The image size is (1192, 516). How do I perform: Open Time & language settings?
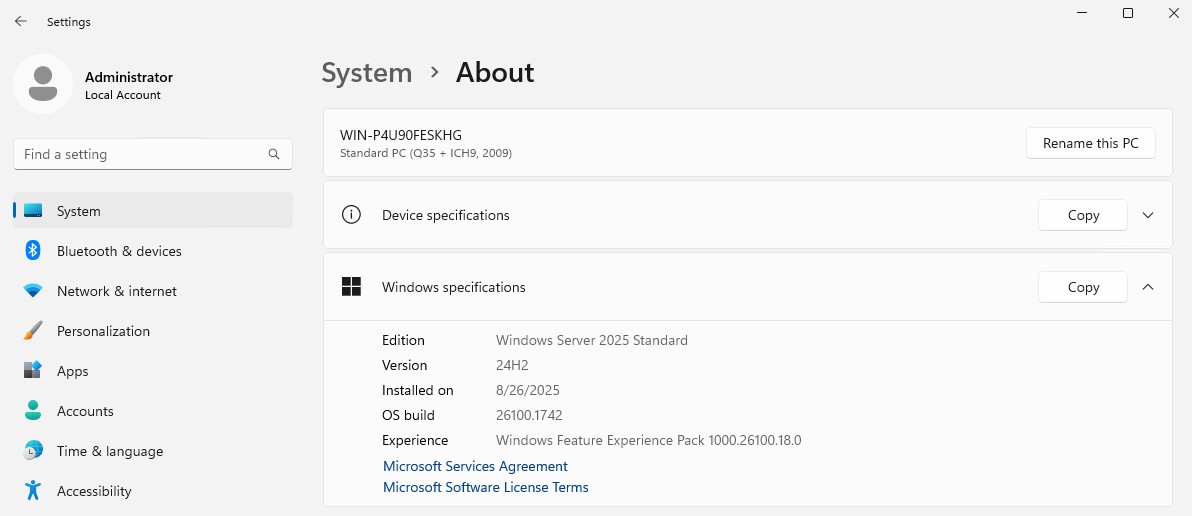[153, 451]
